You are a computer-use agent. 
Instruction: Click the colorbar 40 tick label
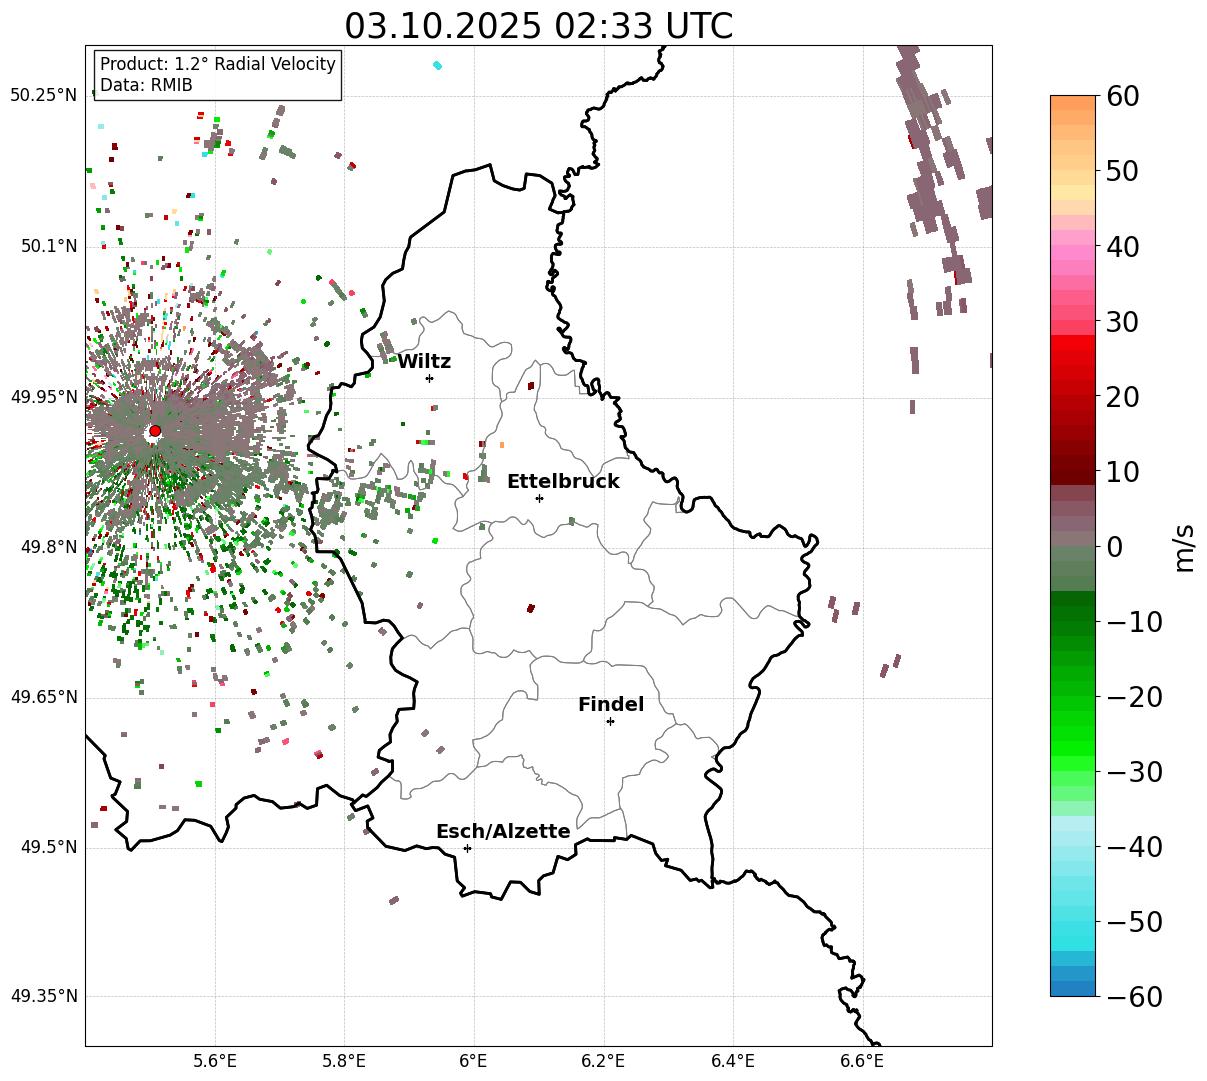pyautogui.click(x=1121, y=246)
